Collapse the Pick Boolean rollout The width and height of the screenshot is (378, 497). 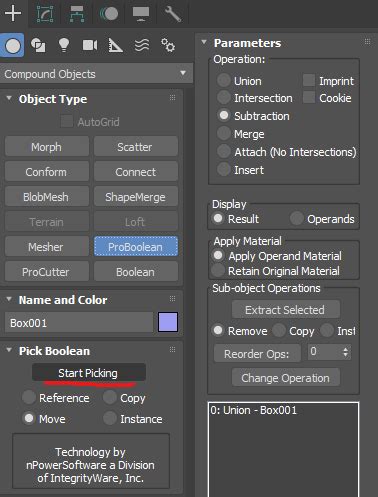(9, 350)
